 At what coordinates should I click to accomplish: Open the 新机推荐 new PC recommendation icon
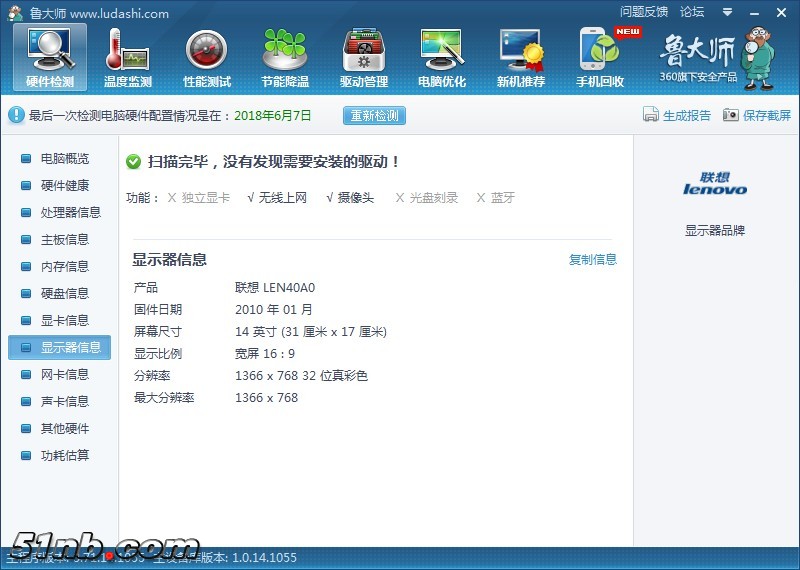pyautogui.click(x=521, y=57)
